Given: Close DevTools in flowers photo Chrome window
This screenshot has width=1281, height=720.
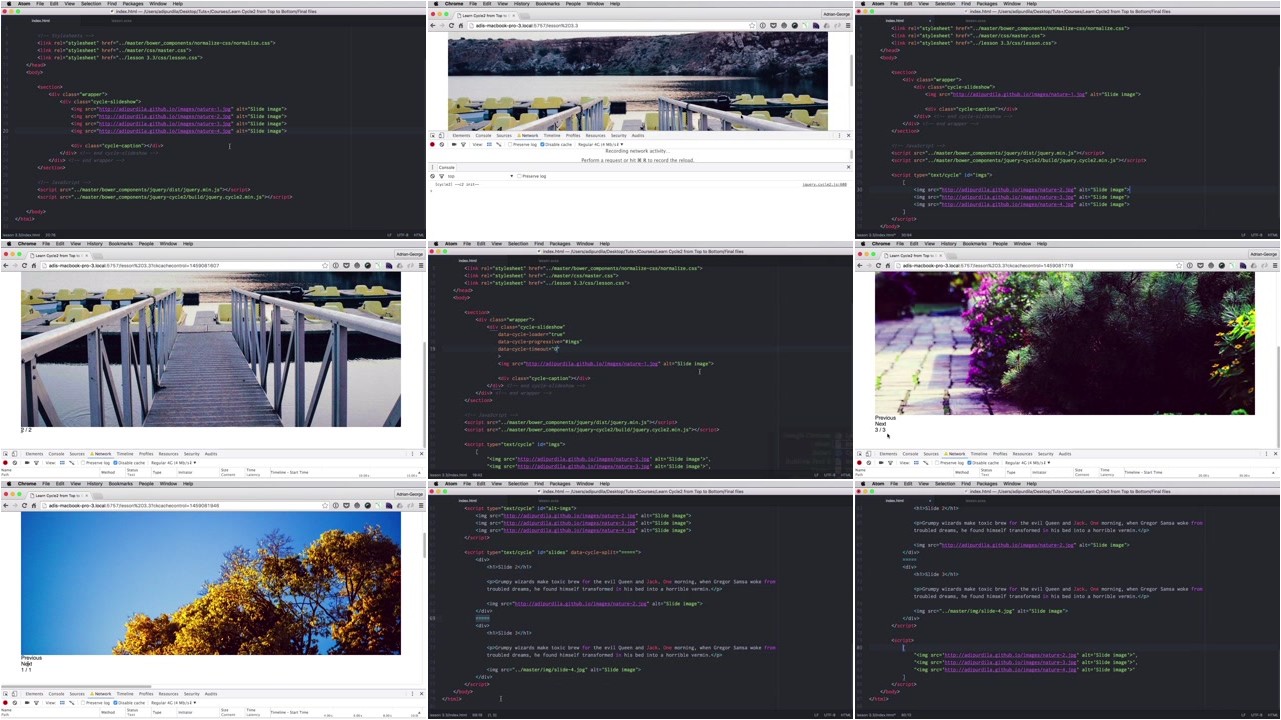Looking at the screenshot, I should coord(1276,454).
